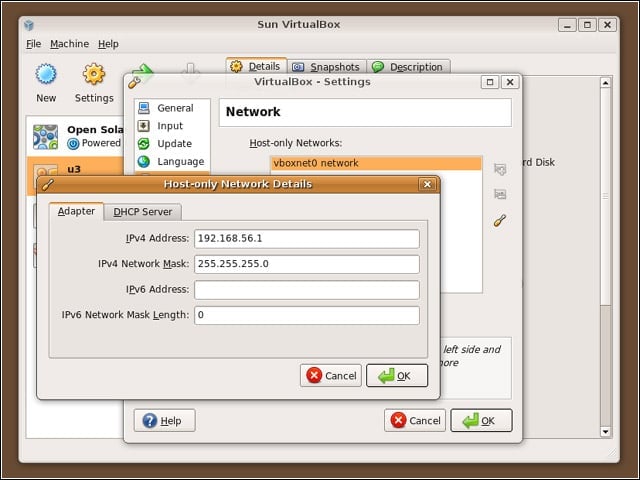
Task: Click OK in the VirtualBox Settings window
Action: click(x=481, y=420)
